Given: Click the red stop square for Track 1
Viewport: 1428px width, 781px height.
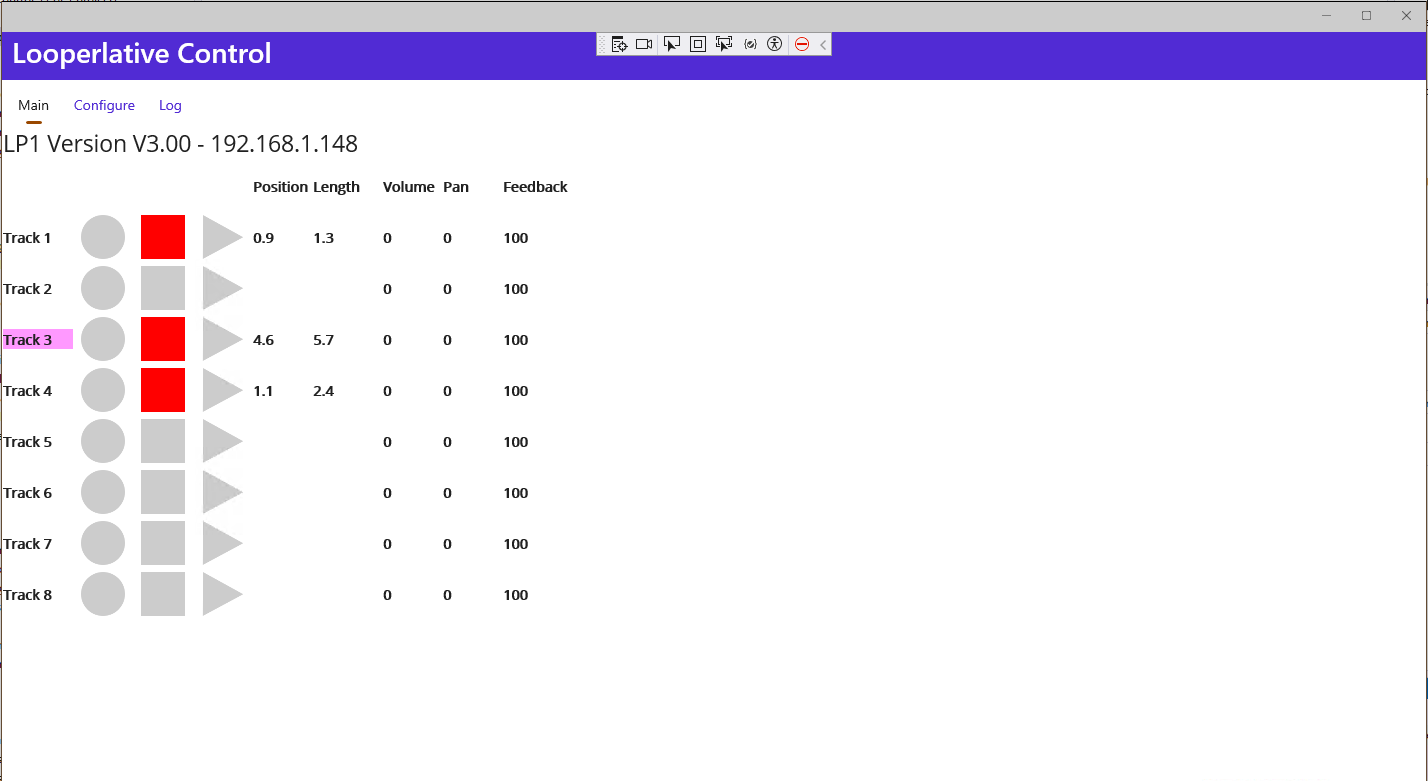Looking at the screenshot, I should click(x=163, y=237).
